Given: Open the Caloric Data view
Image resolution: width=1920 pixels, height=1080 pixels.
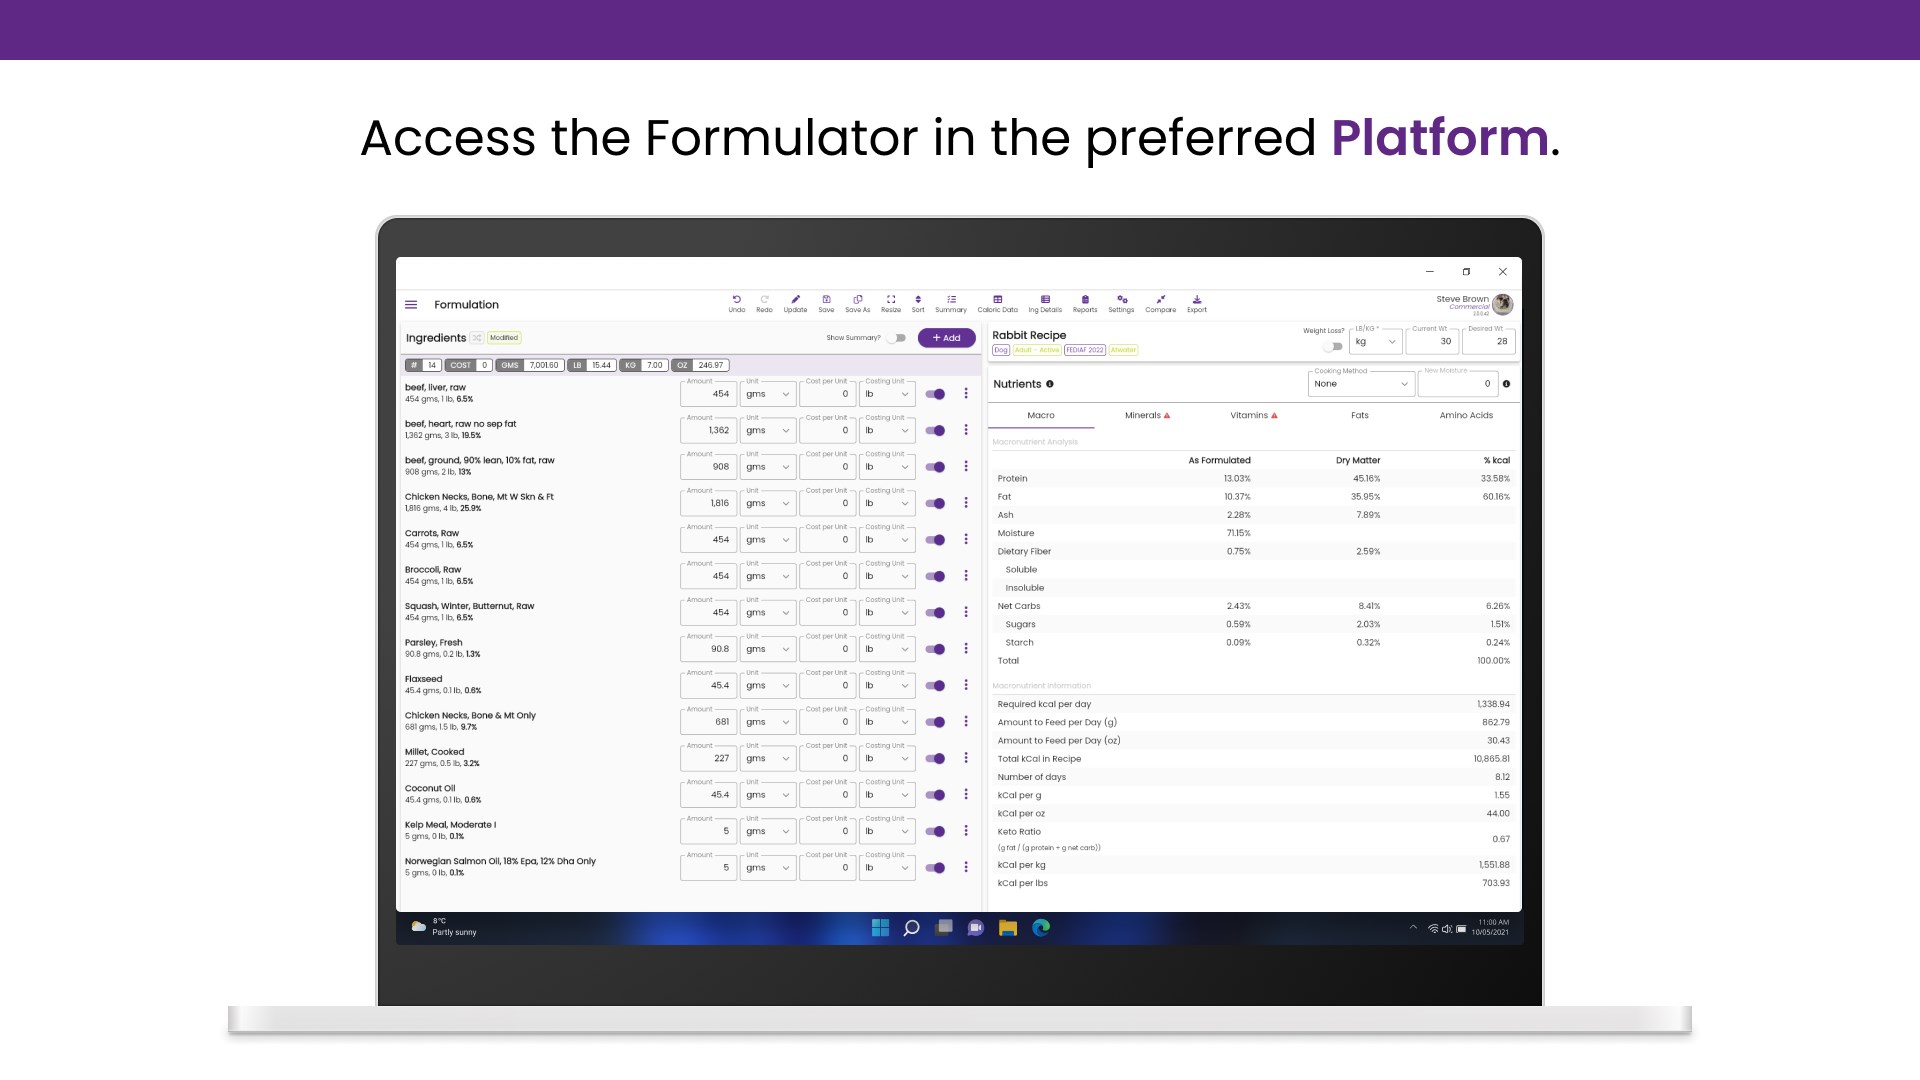Looking at the screenshot, I should (x=997, y=303).
